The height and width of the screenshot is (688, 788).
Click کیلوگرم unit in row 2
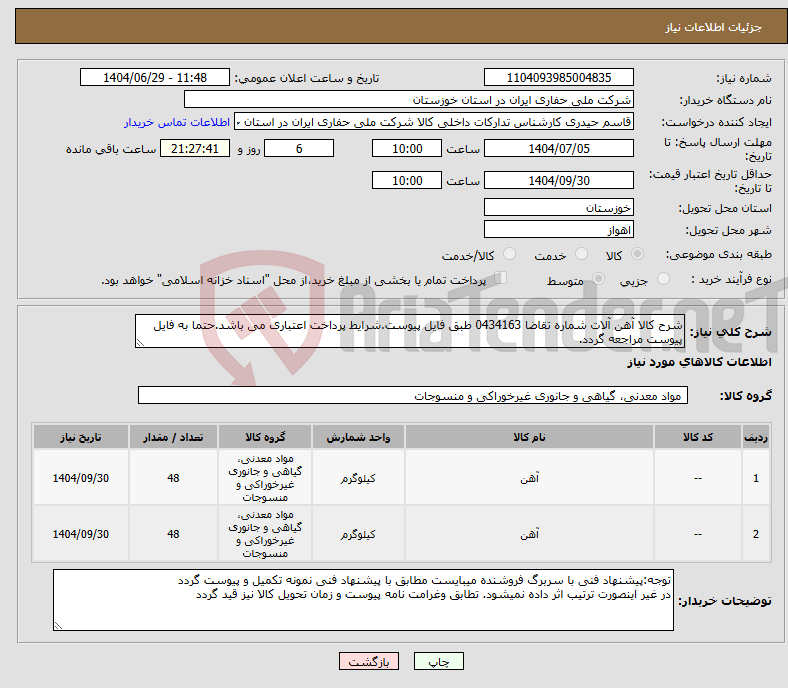[x=358, y=534]
